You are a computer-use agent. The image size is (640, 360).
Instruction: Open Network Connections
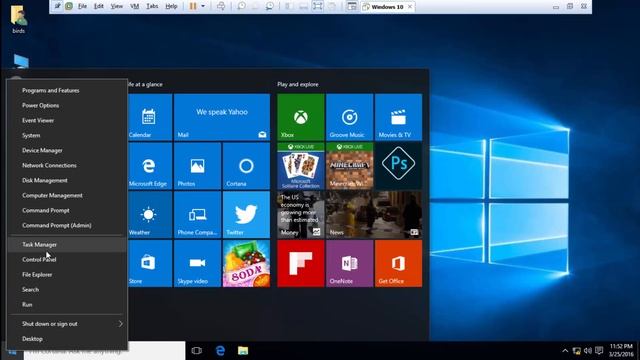pyautogui.click(x=67, y=165)
